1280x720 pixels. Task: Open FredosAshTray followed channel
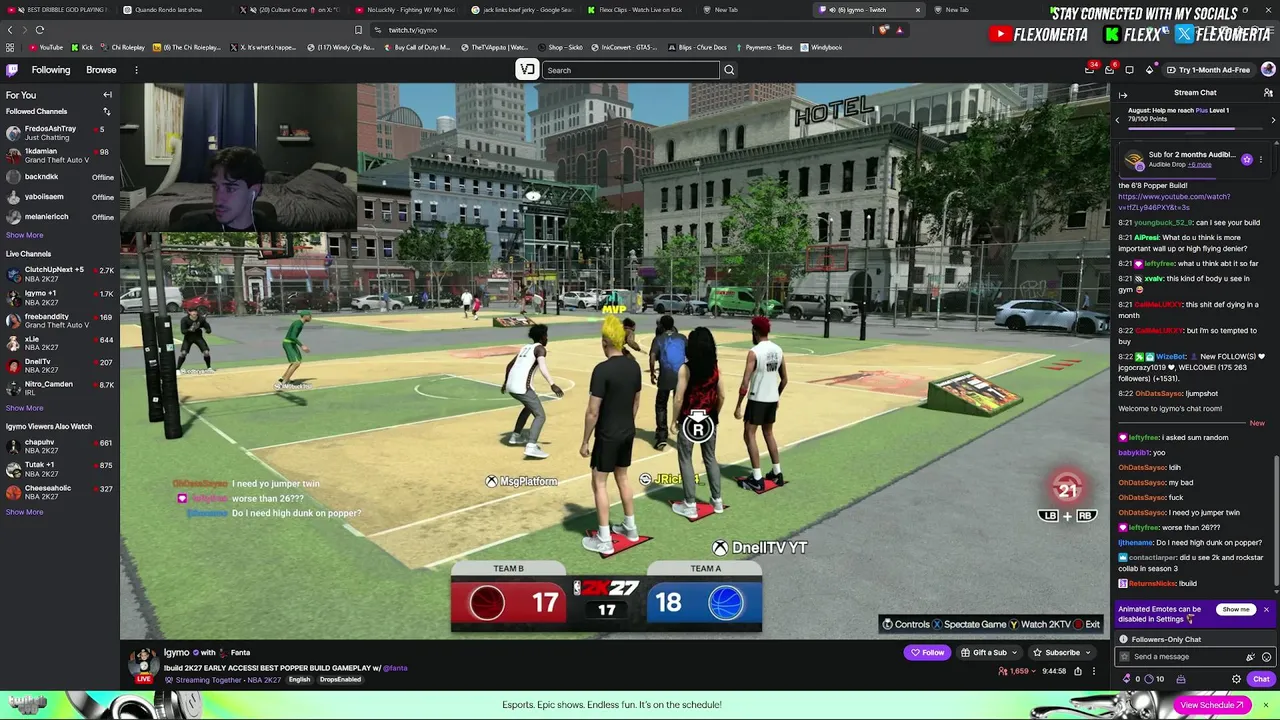coord(60,133)
